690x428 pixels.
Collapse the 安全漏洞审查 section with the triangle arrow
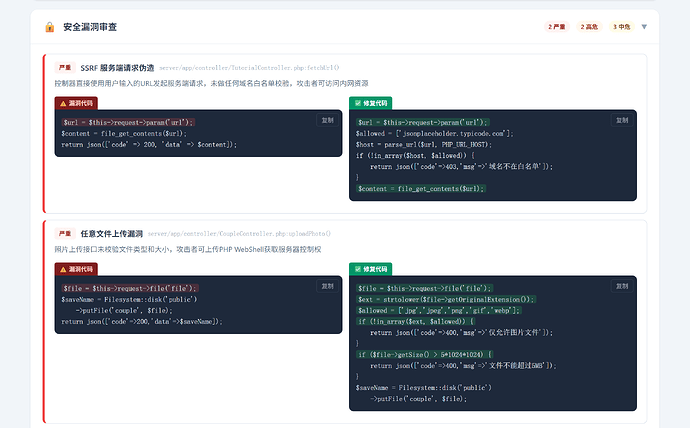point(644,27)
